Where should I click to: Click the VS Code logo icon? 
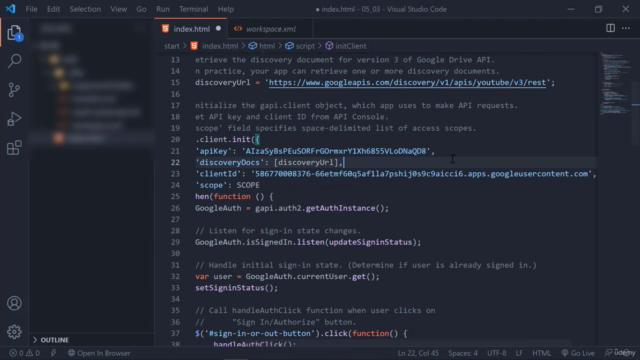(11, 9)
